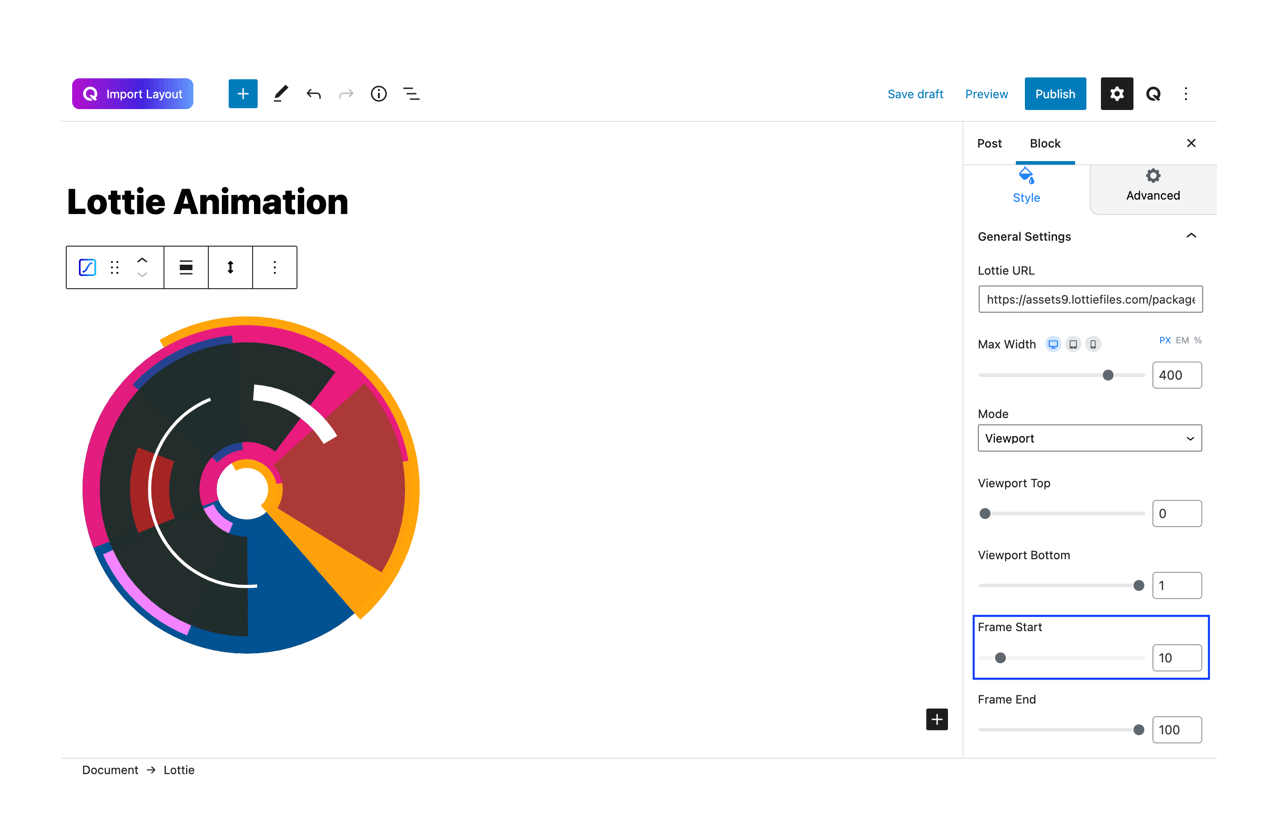This screenshot has width=1280, height=836.
Task: Click the Frame Start slider
Action: click(1061, 658)
